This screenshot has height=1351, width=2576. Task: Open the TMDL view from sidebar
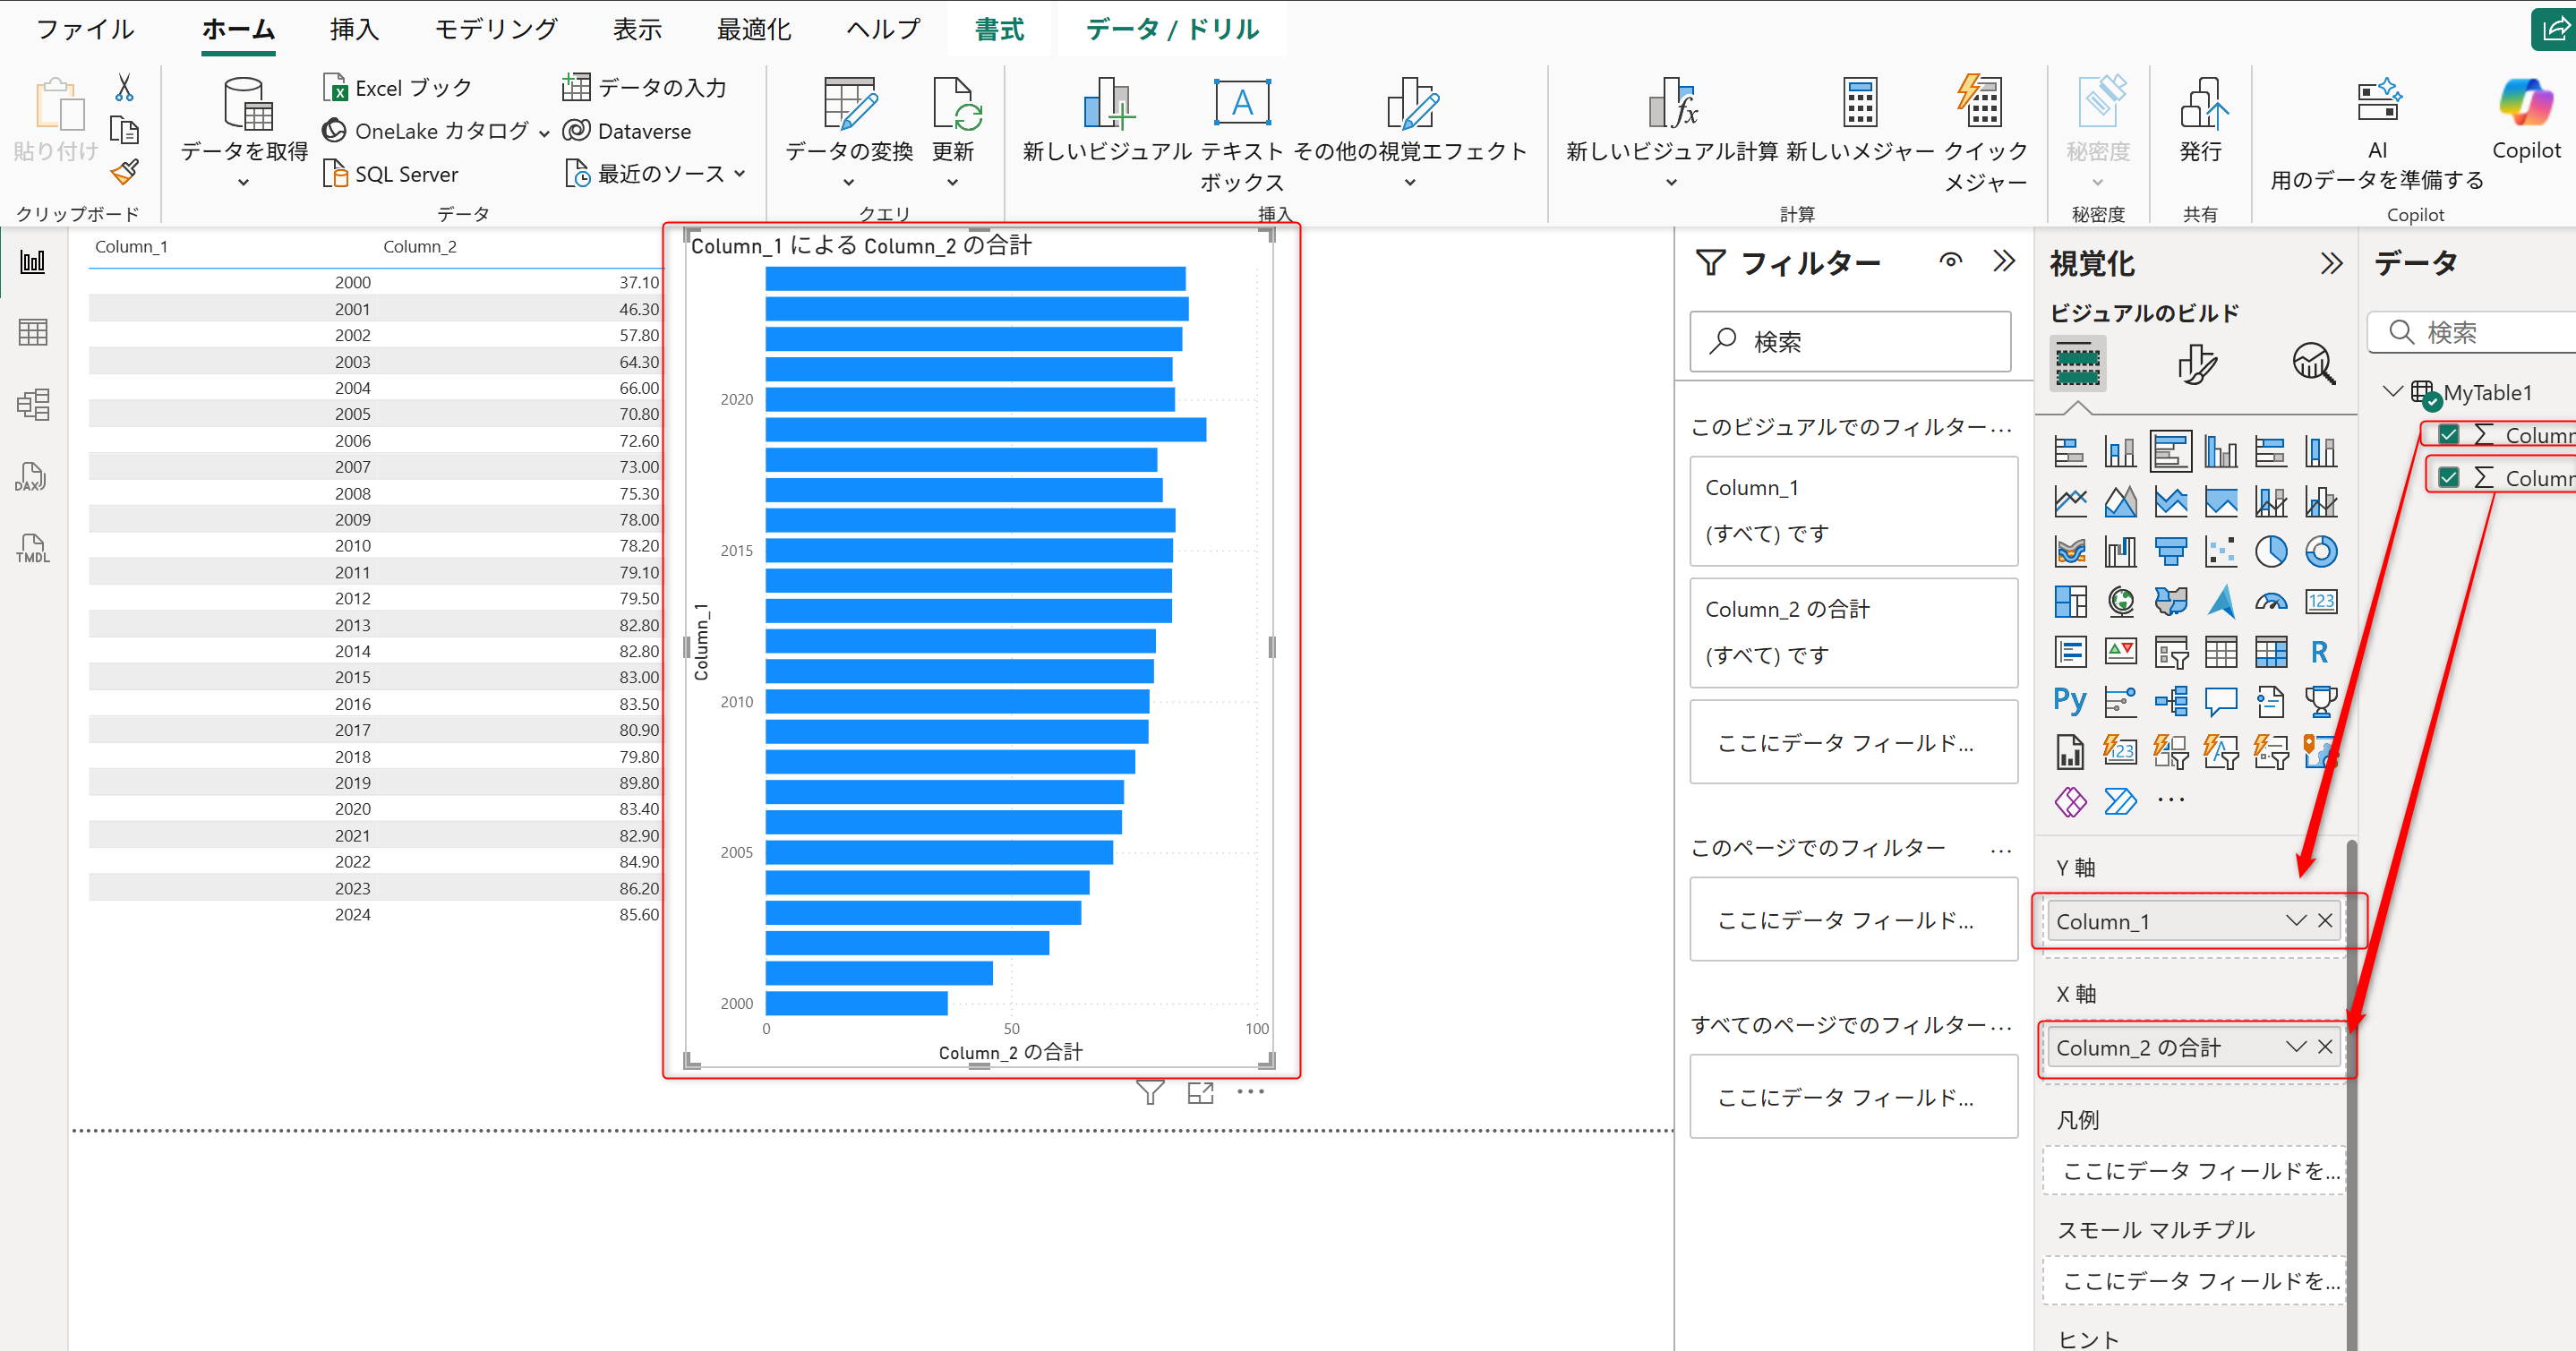coord(31,547)
